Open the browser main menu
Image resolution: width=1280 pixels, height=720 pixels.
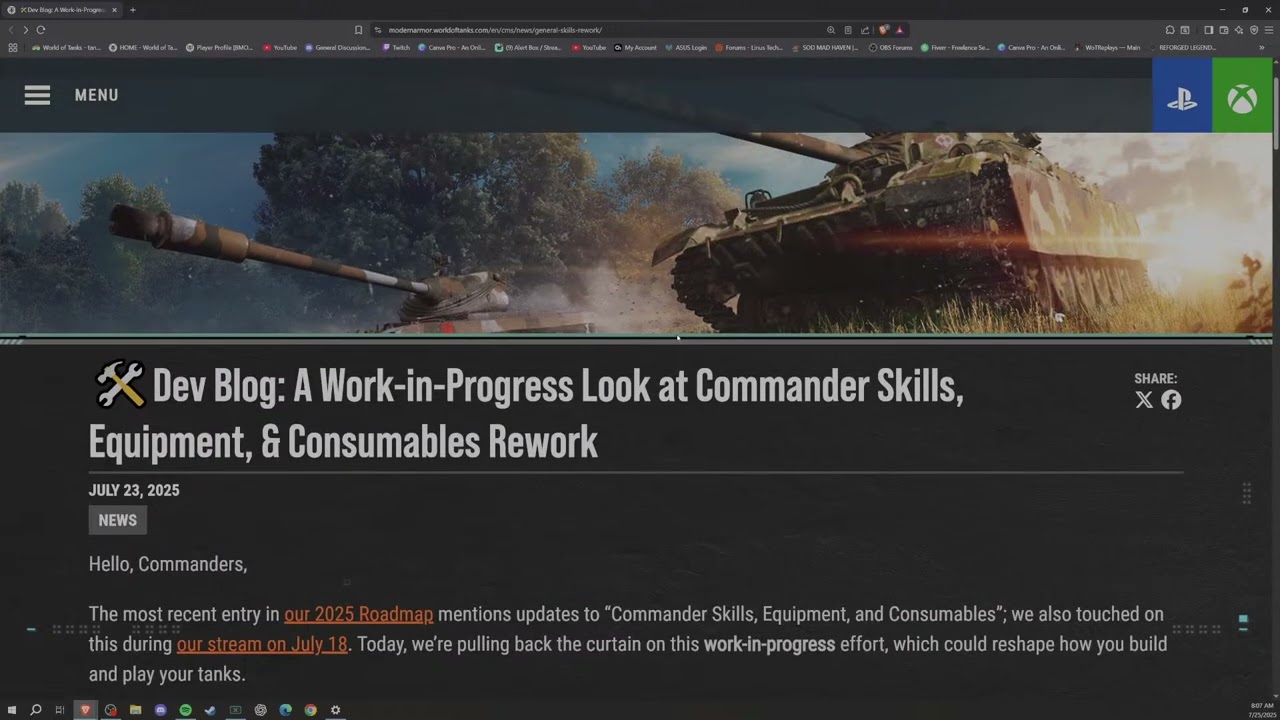(x=1268, y=30)
